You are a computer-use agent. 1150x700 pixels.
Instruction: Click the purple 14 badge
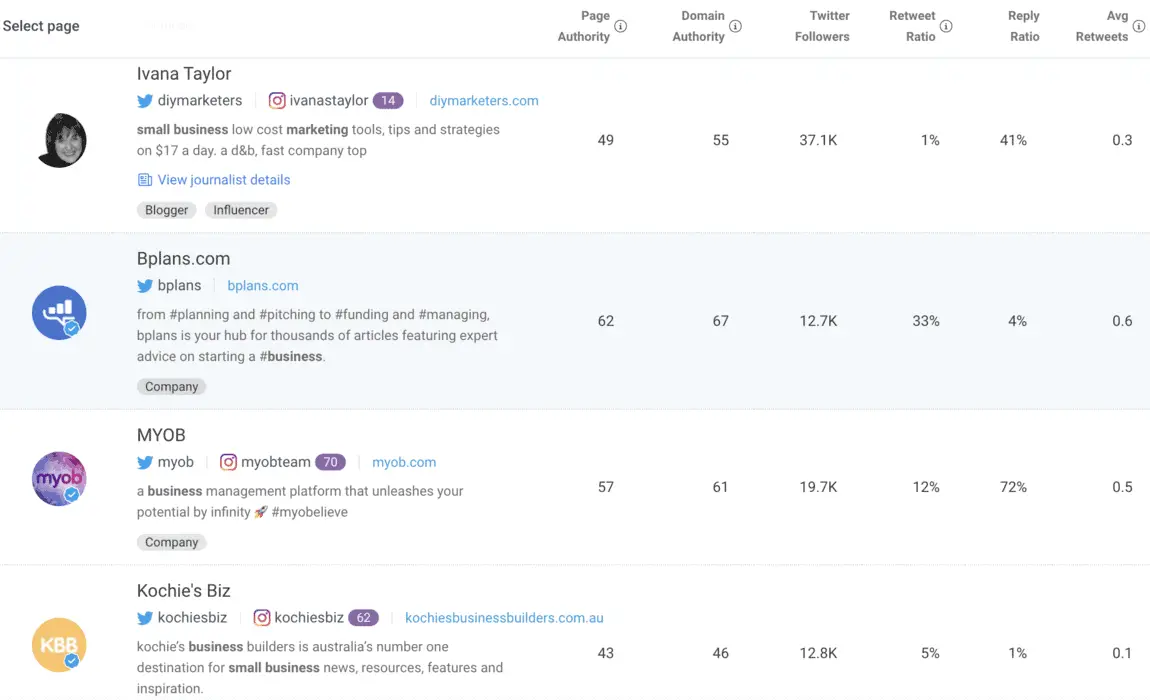388,101
